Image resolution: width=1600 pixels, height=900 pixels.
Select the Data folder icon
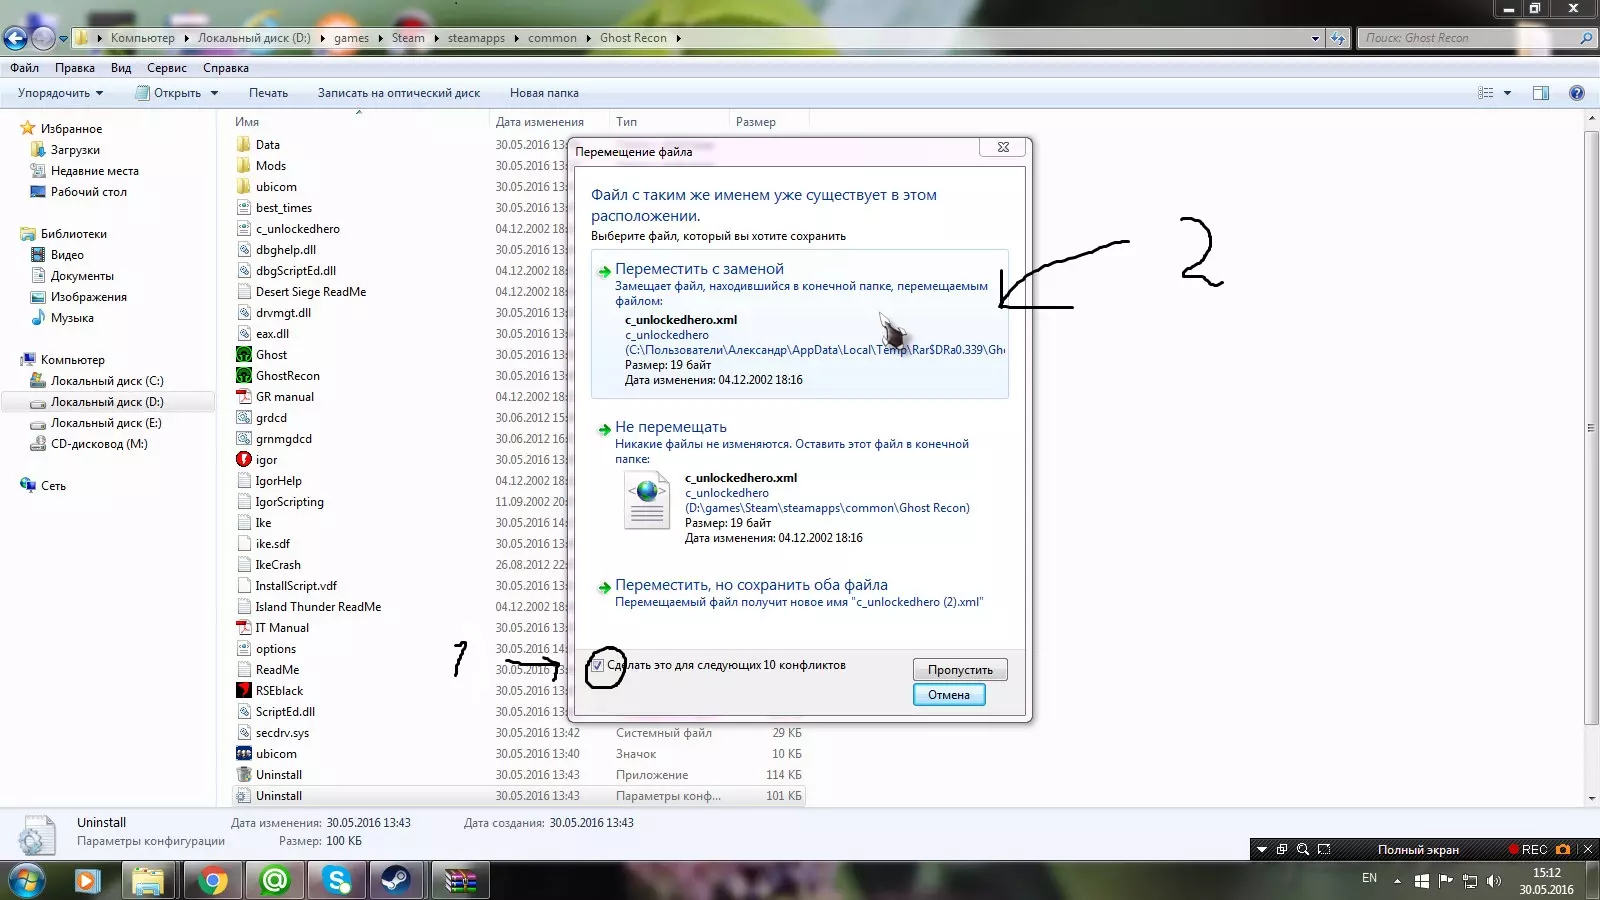tap(243, 145)
